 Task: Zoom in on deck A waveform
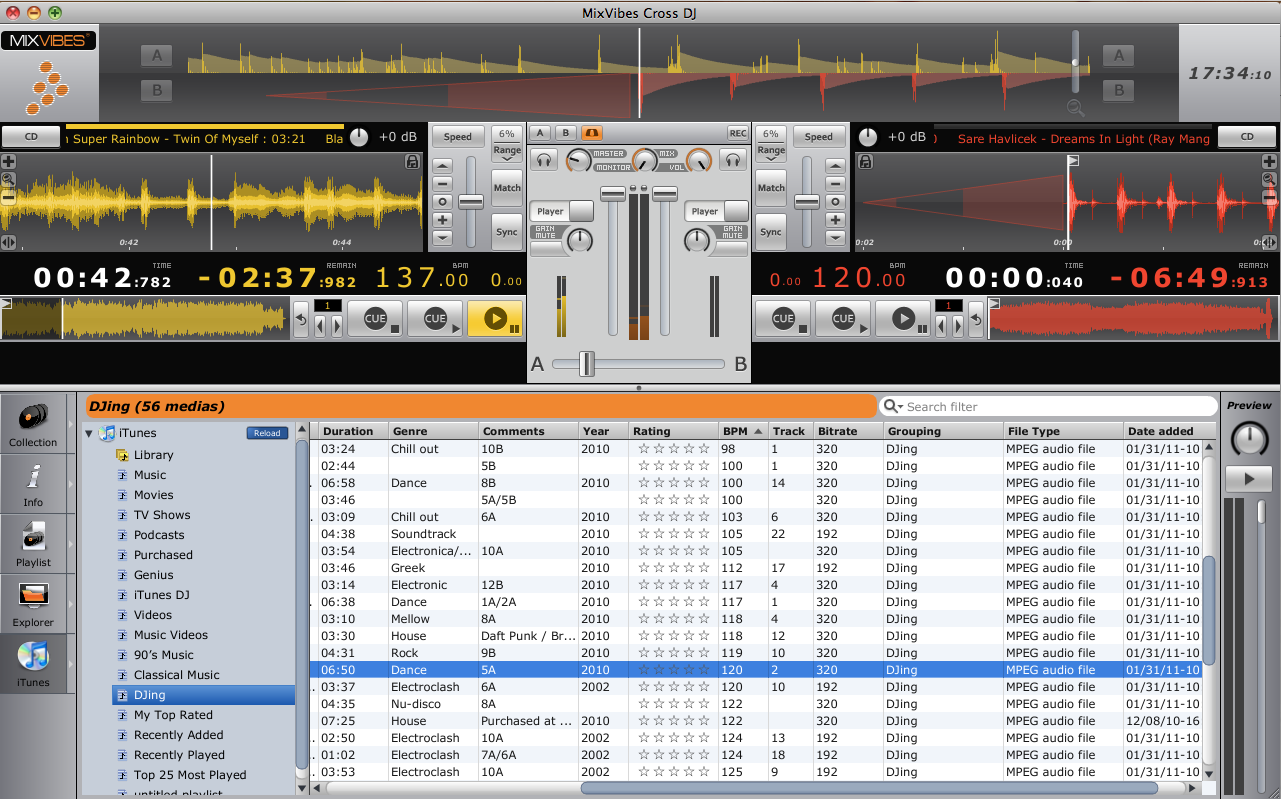[x=8, y=161]
